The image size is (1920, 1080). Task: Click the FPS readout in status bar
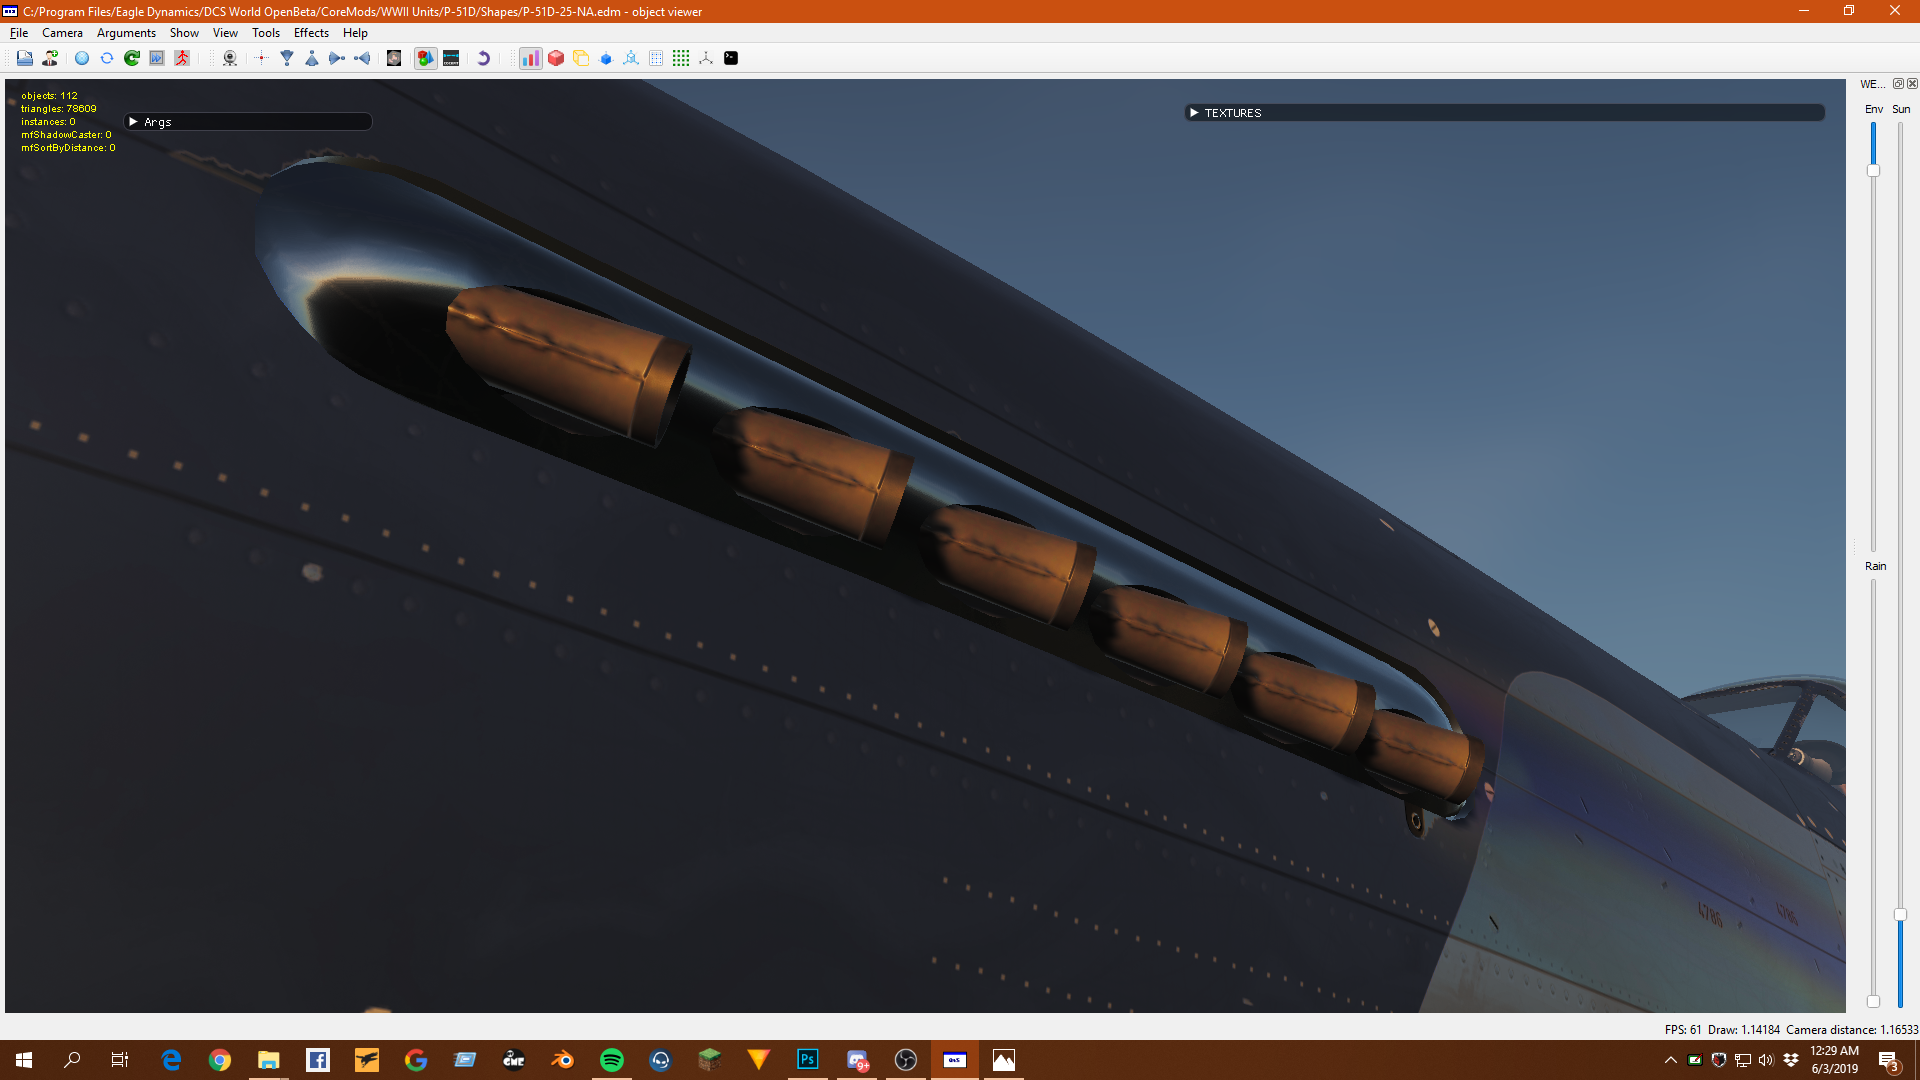[x=1682, y=1029]
